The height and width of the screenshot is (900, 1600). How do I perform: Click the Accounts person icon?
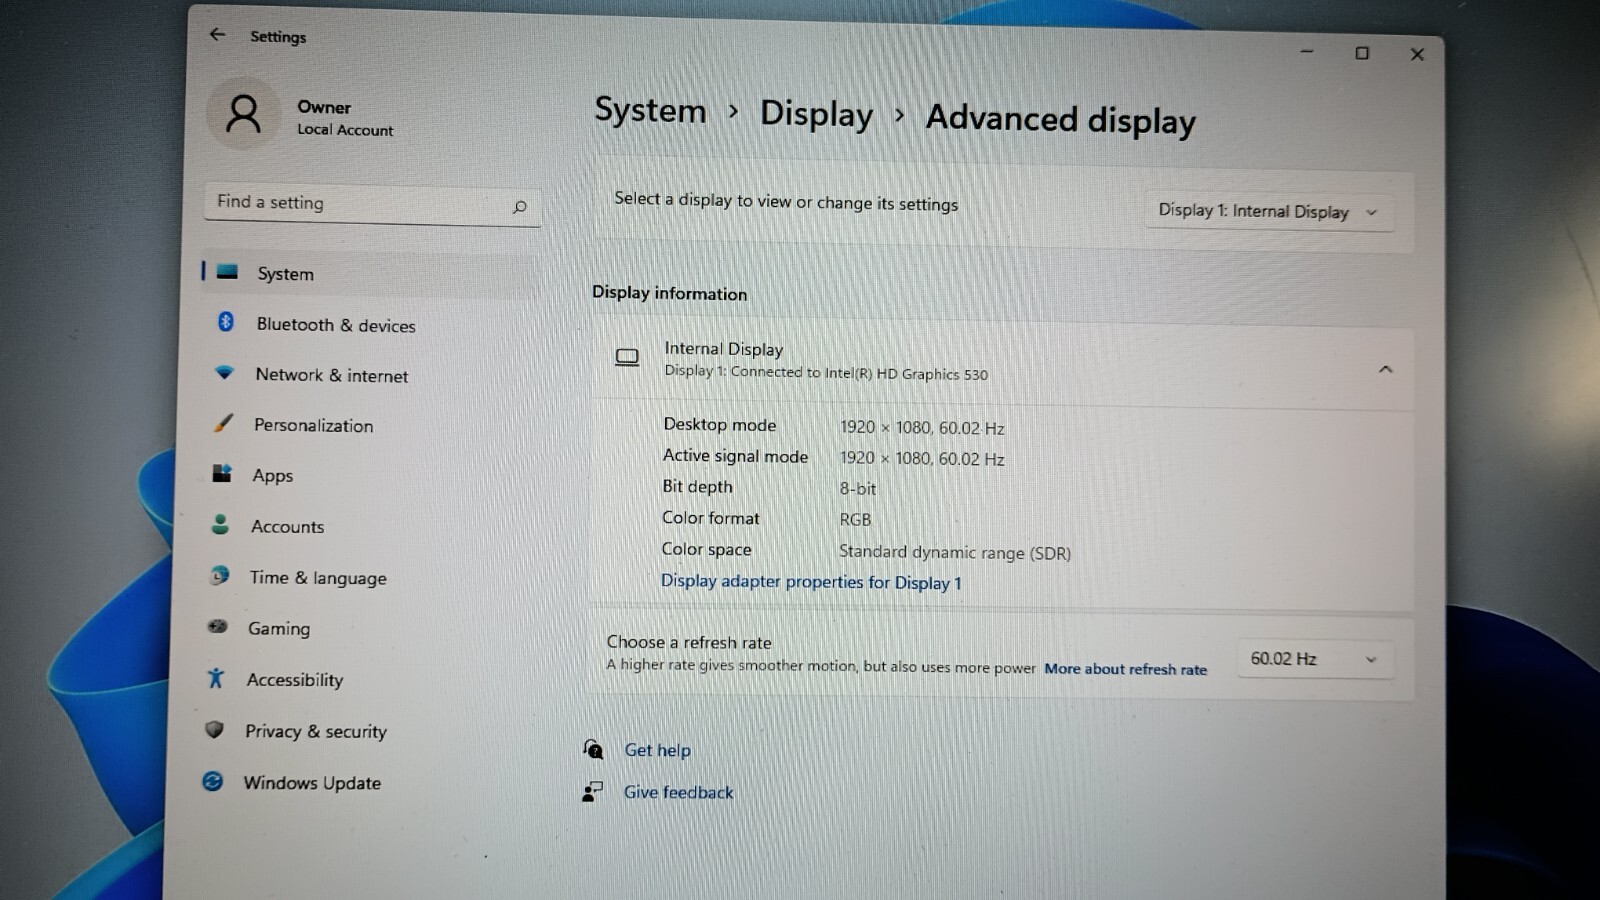pos(220,524)
